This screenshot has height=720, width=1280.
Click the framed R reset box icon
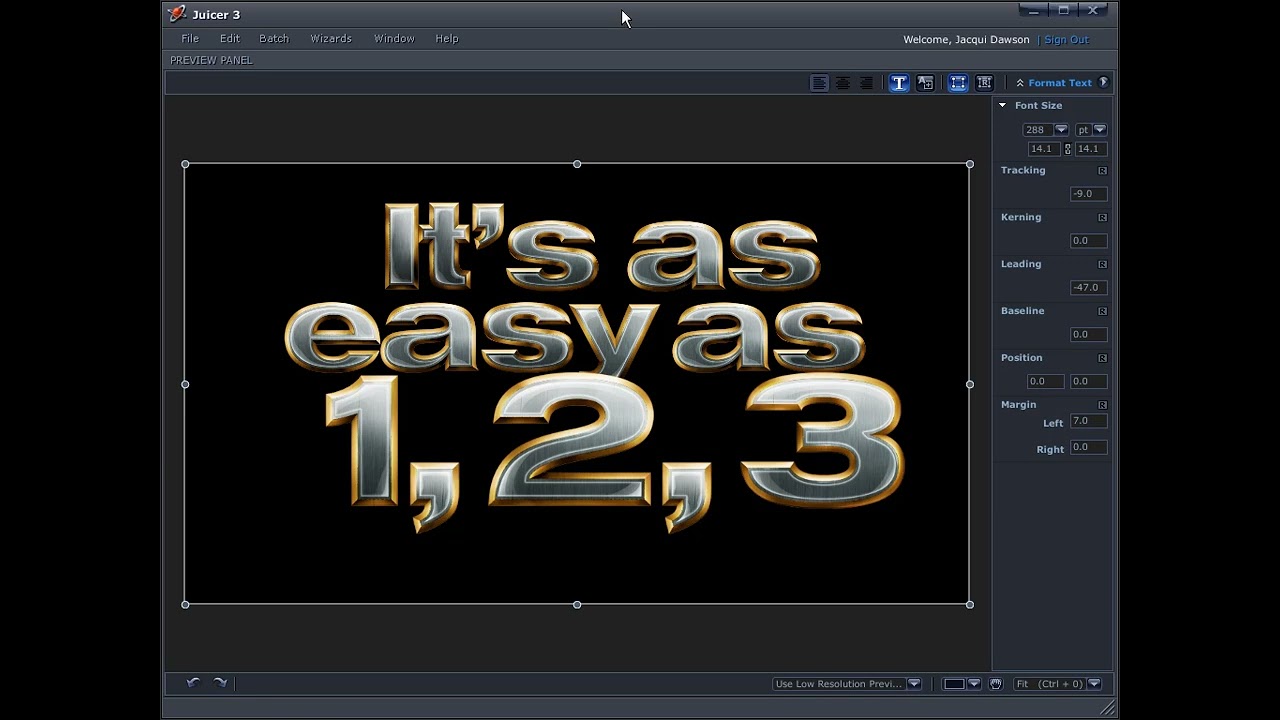[984, 83]
